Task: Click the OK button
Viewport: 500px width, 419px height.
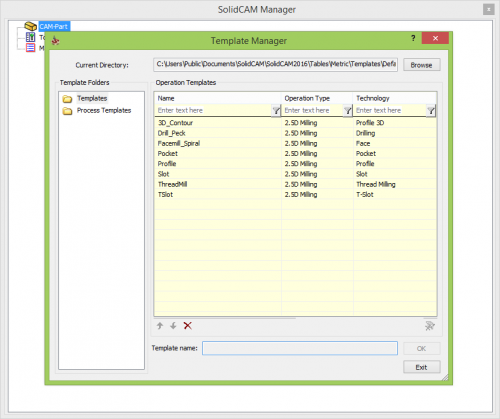Action: 421,349
